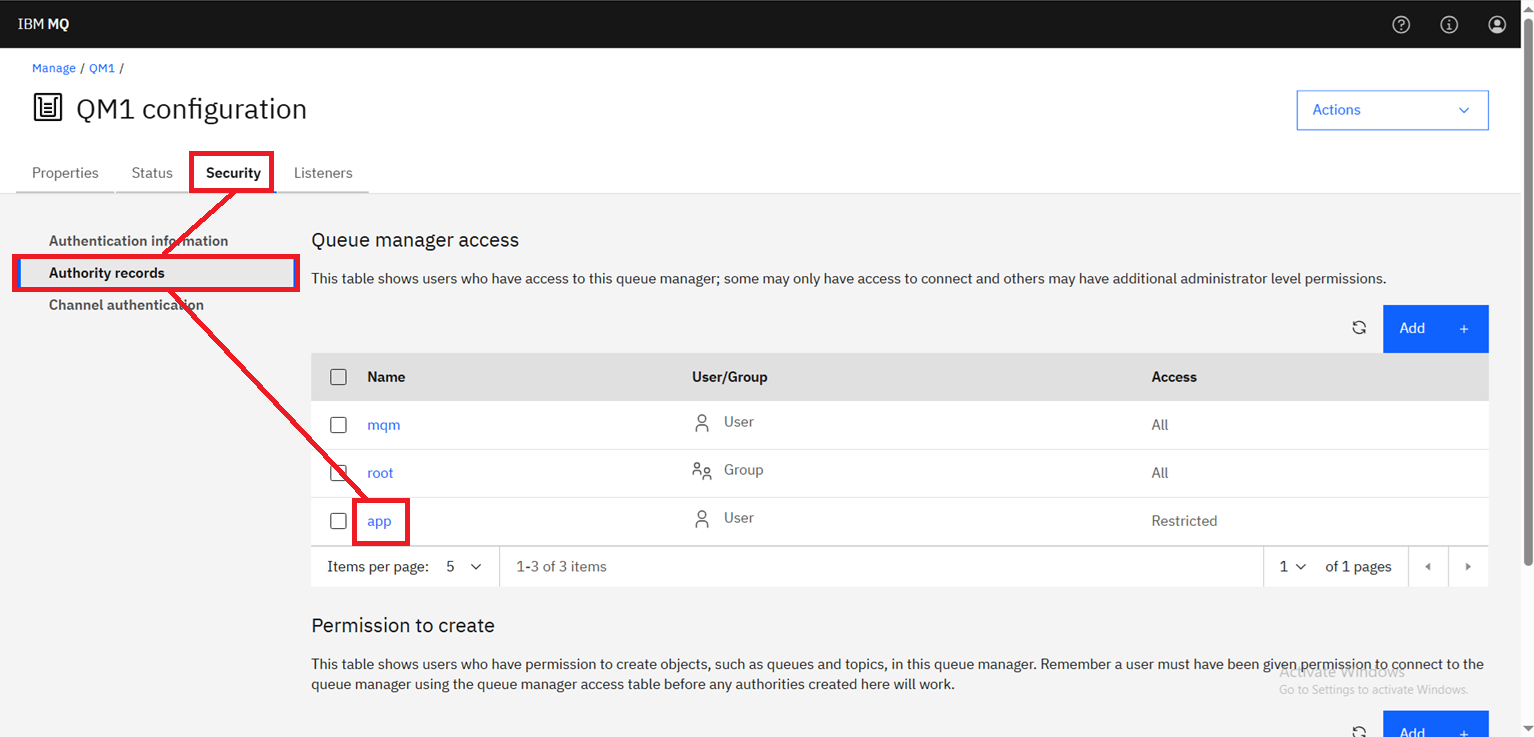Open the root group link
The height and width of the screenshot is (737, 1534).
tap(380, 473)
